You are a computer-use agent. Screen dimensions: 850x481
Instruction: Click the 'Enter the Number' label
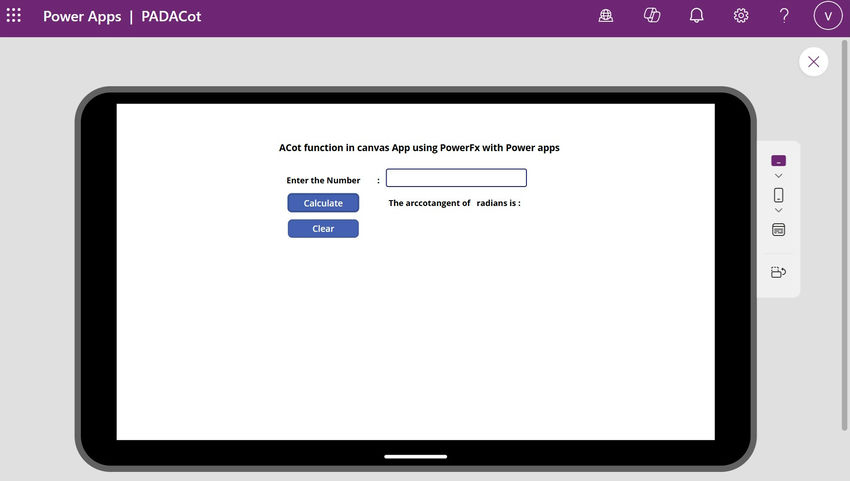323,180
